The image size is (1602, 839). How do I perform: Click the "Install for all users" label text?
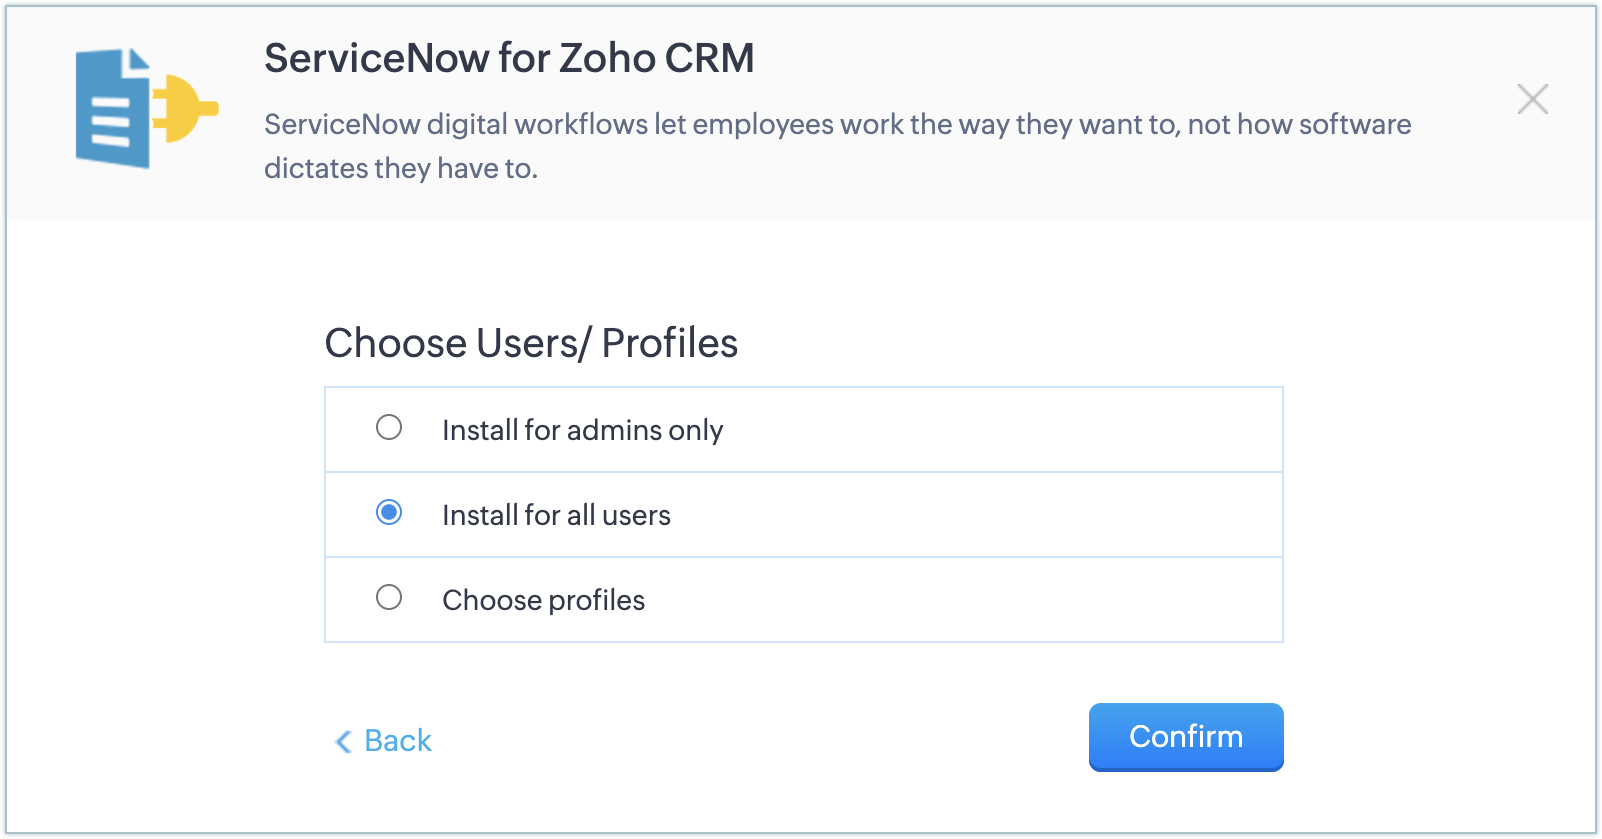[556, 515]
